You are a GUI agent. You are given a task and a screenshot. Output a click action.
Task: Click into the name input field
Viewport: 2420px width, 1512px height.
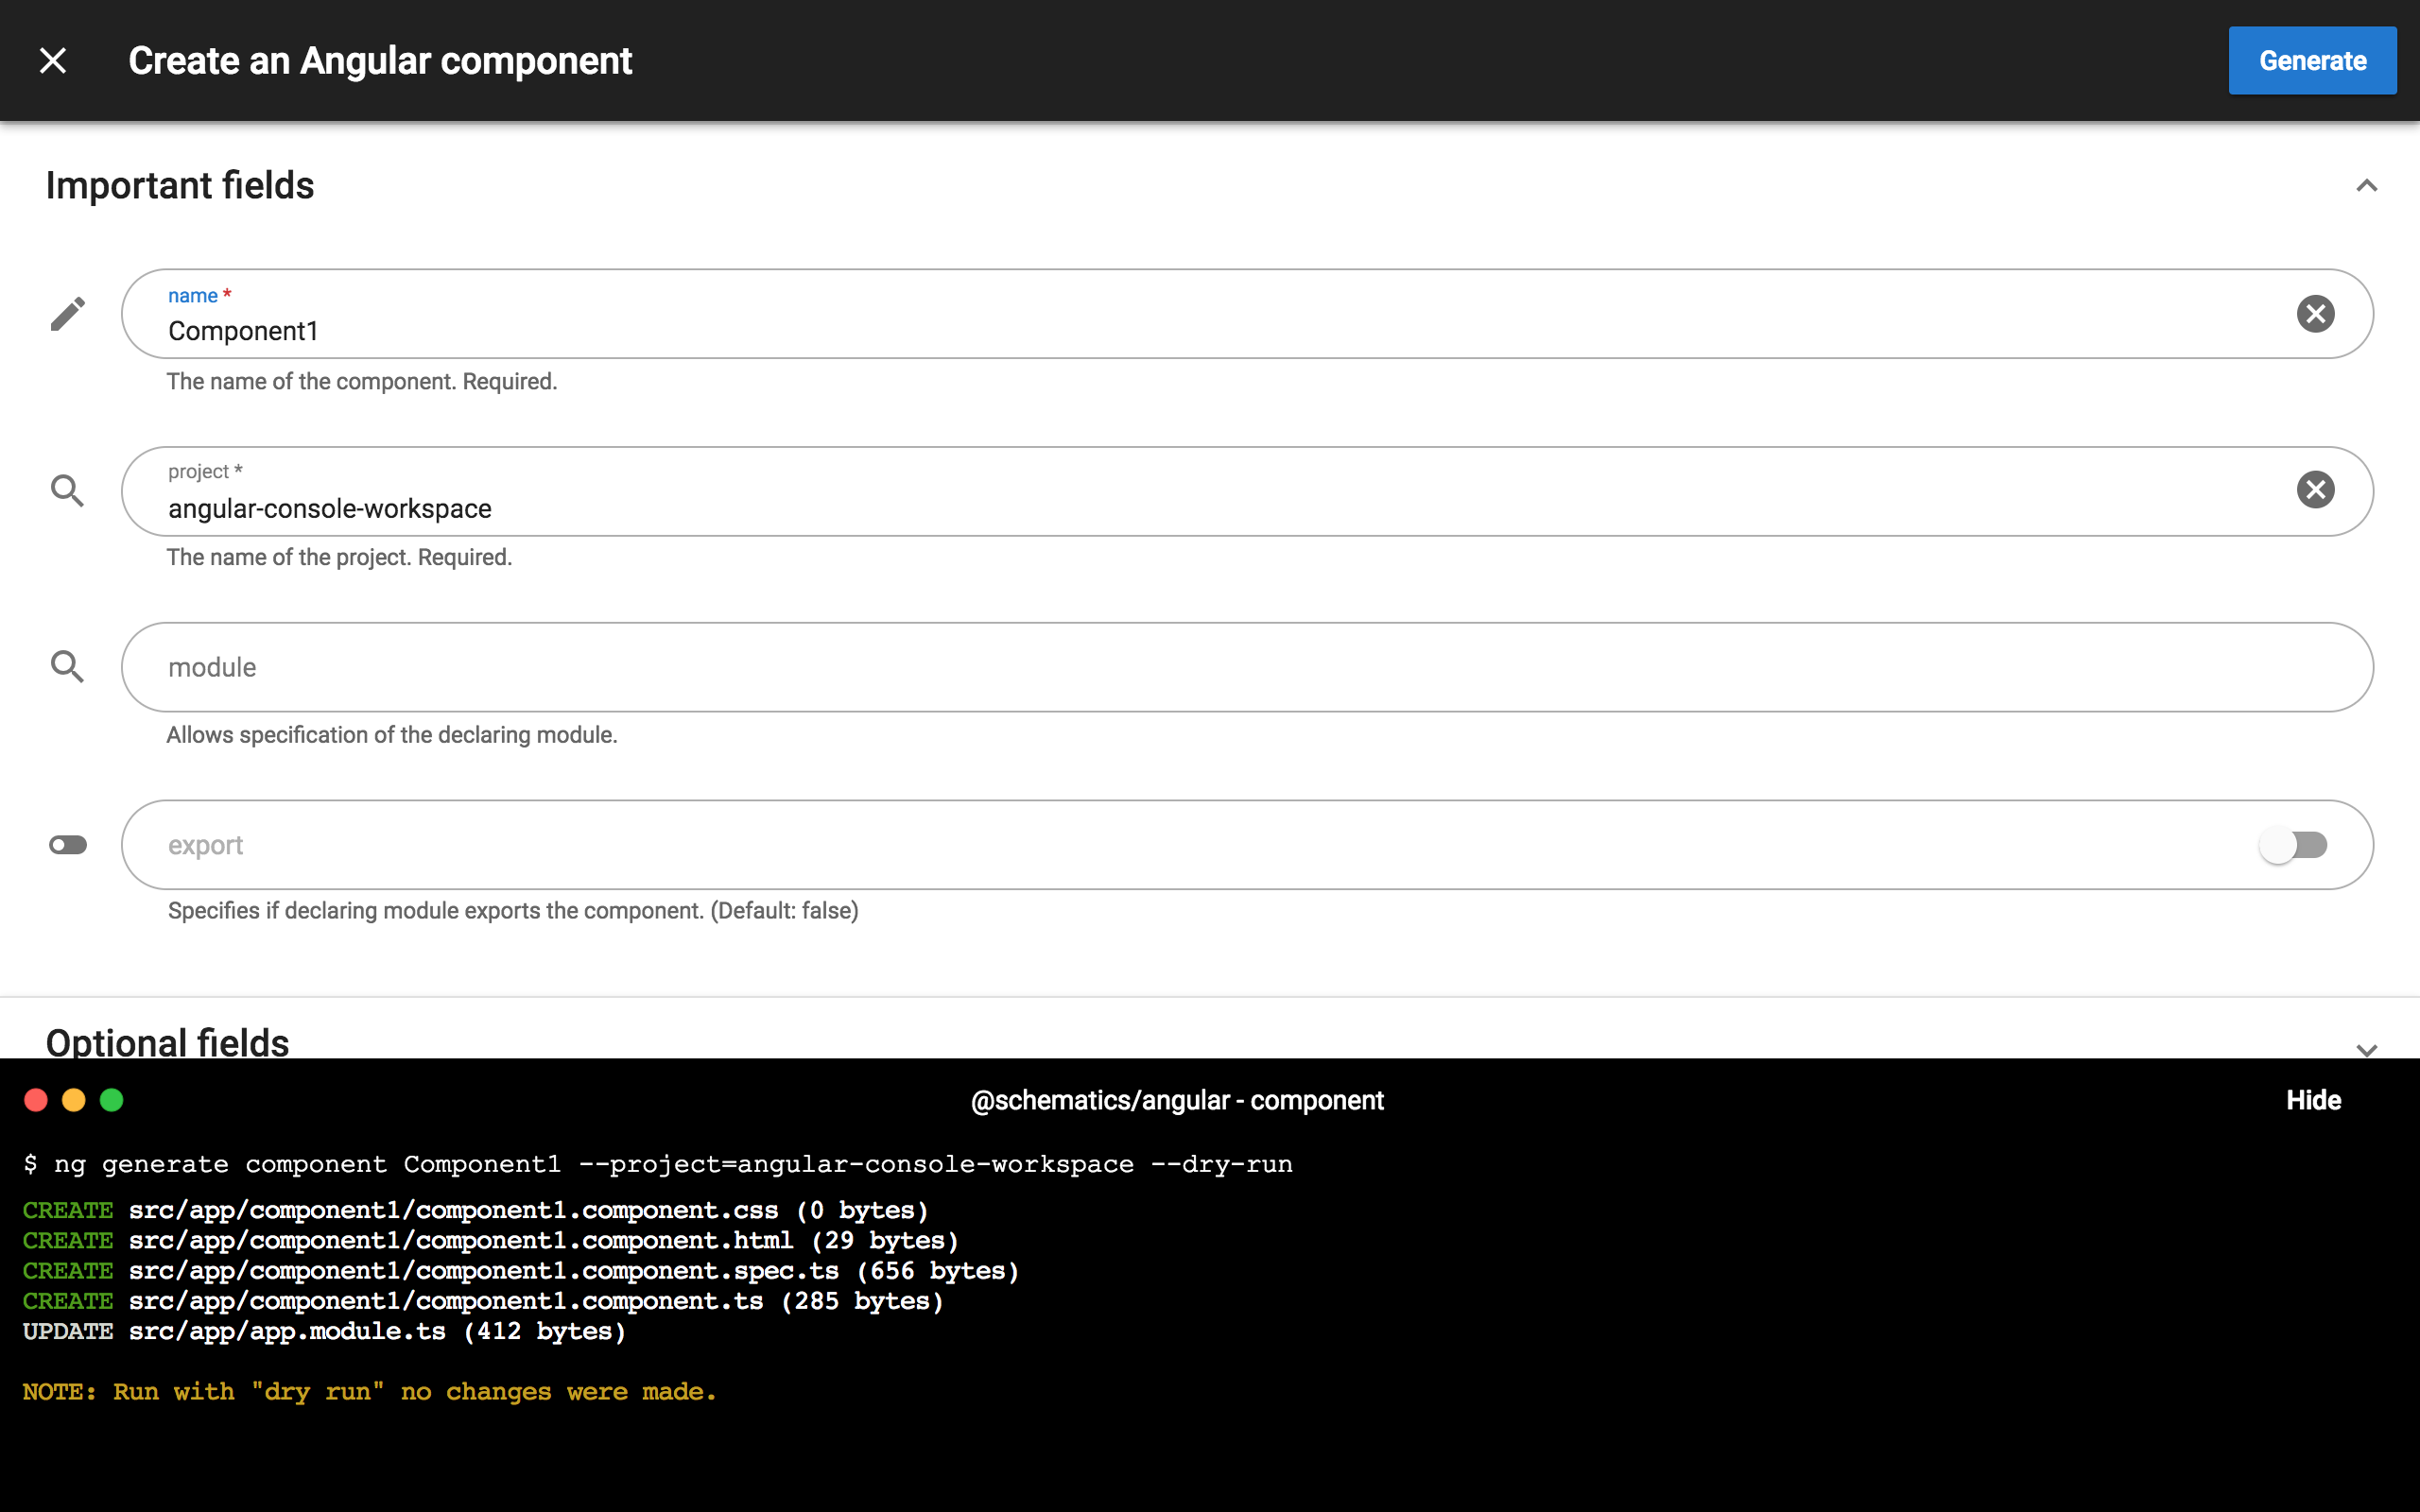click(x=1200, y=331)
